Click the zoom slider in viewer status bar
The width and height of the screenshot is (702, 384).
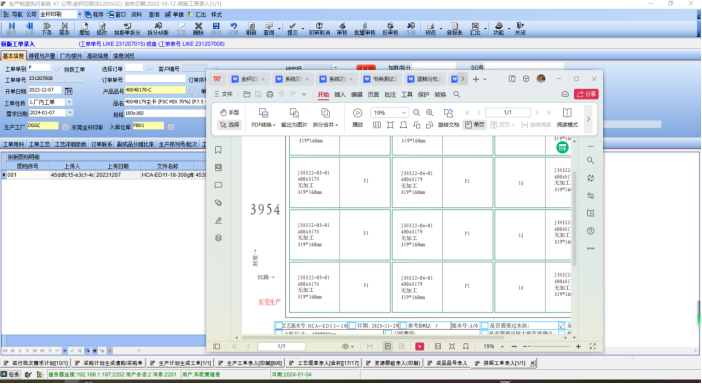pyautogui.click(x=546, y=346)
